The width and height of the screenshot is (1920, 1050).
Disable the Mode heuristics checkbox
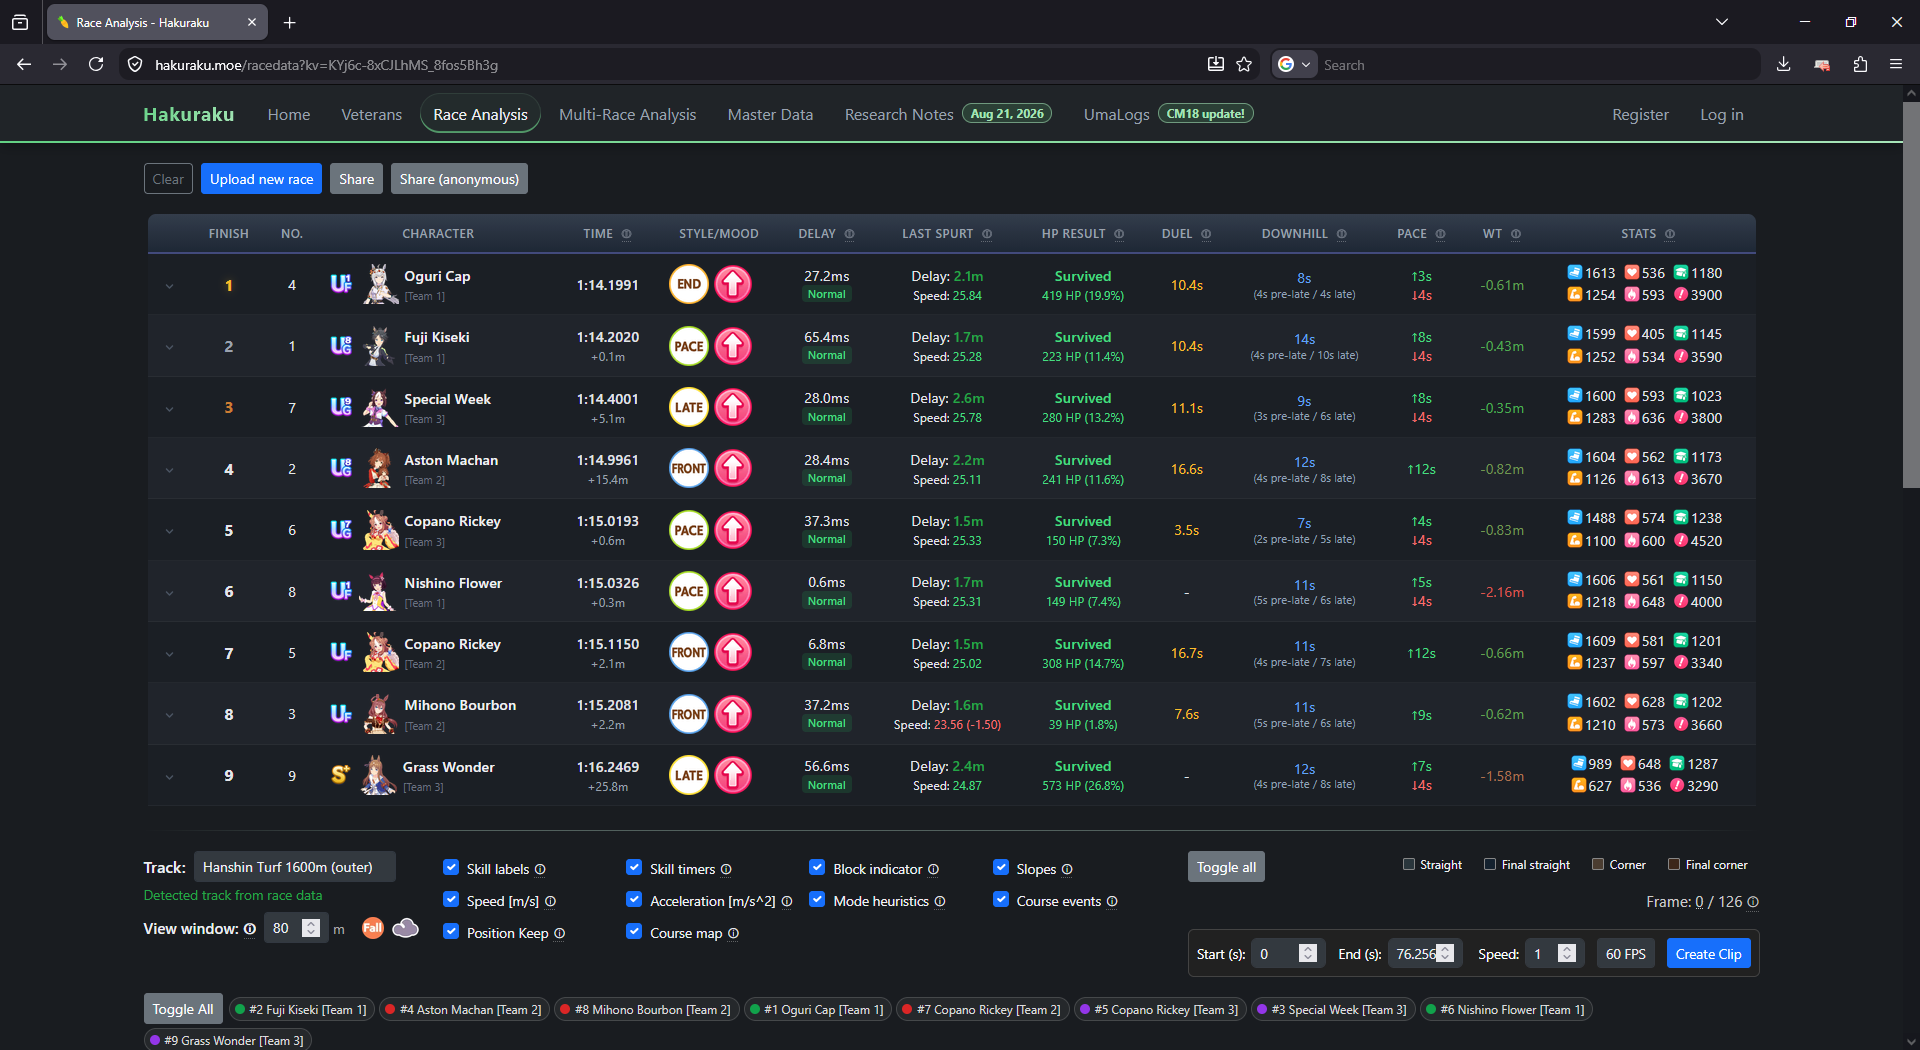click(x=817, y=900)
